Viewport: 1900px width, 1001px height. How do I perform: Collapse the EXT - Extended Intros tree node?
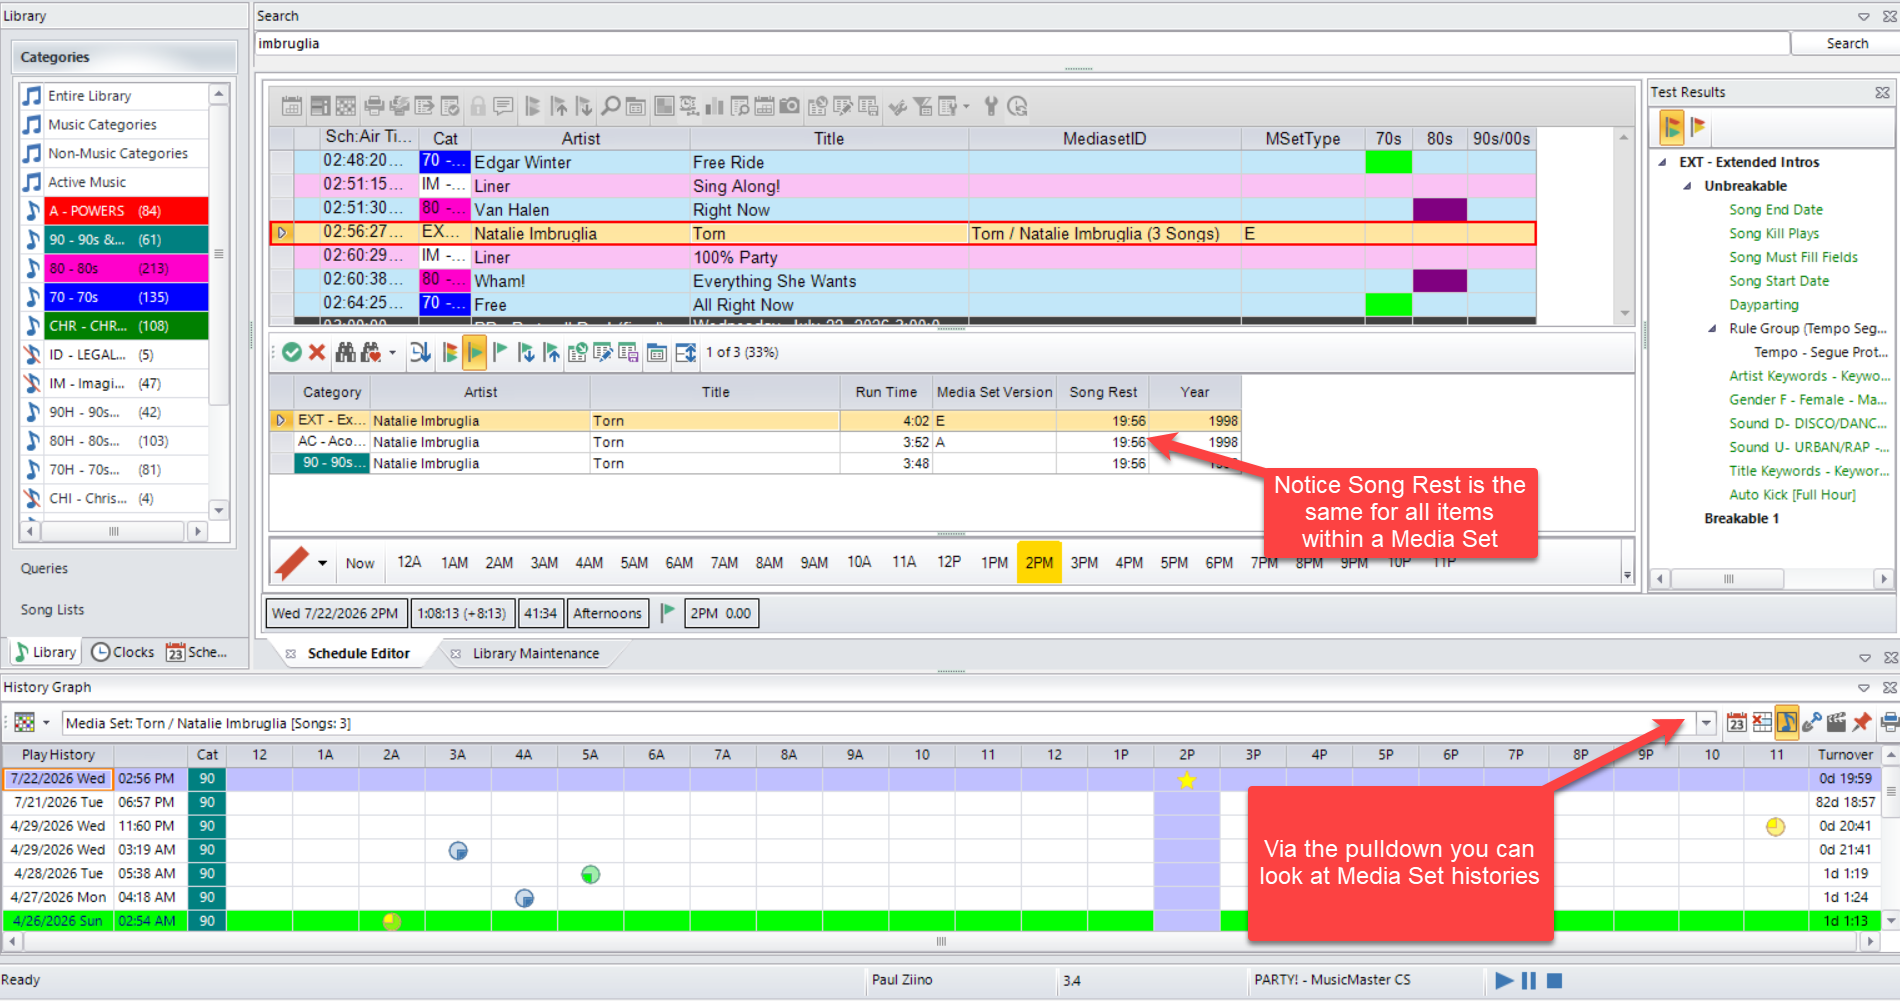1662,162
